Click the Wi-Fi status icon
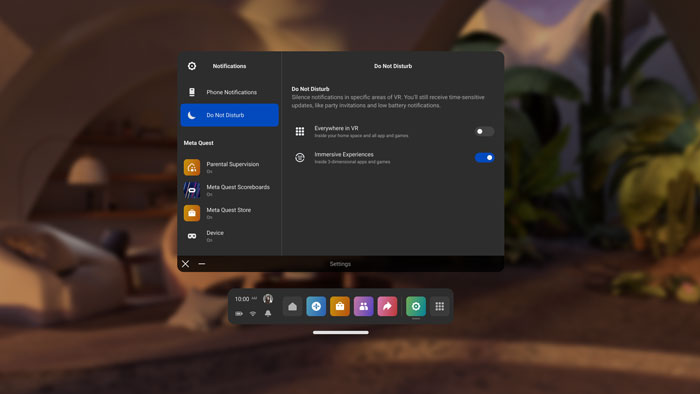Screen dimensions: 700x394 click(x=253, y=314)
